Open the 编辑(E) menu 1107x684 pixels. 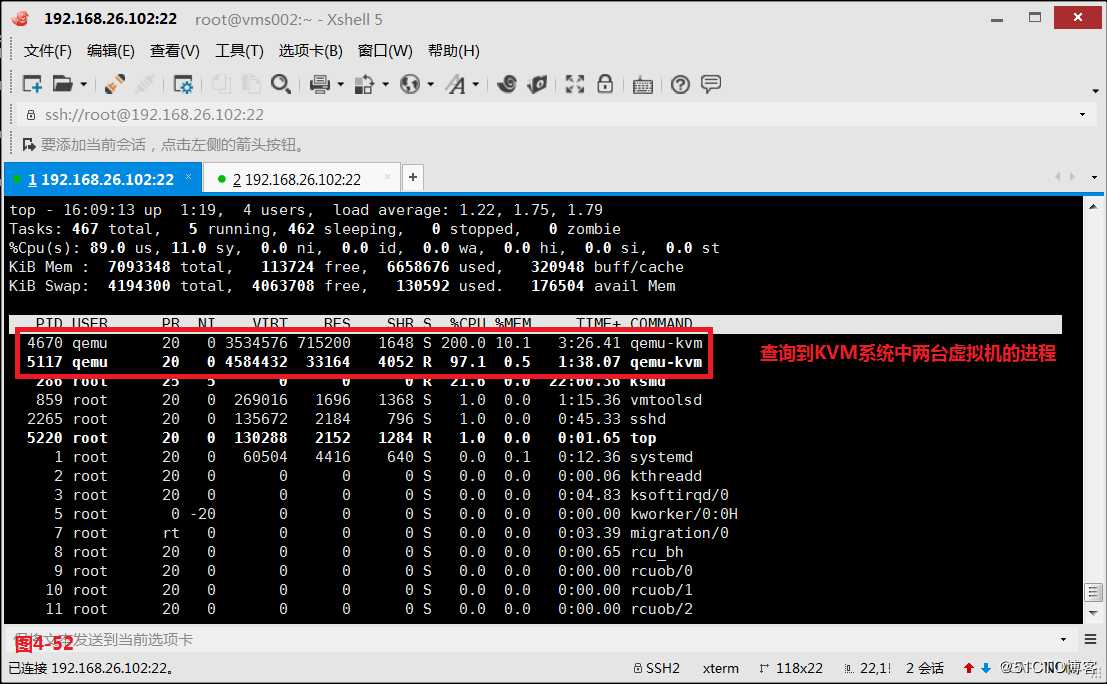pos(110,51)
